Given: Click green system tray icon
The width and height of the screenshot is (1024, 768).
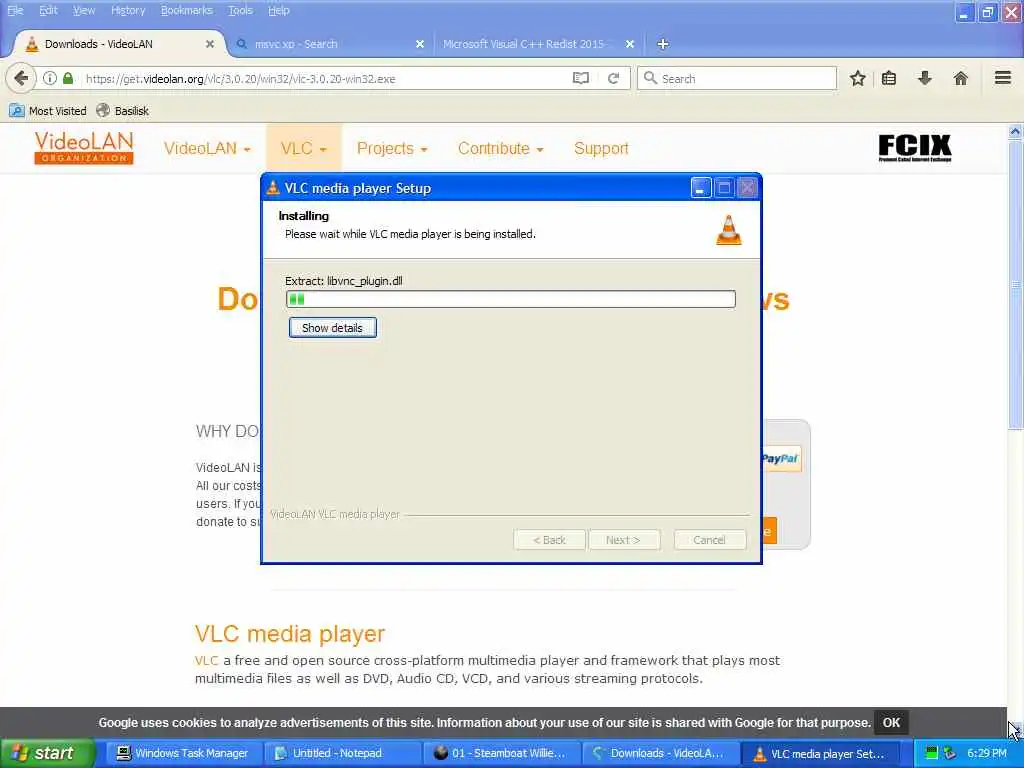Looking at the screenshot, I should (x=932, y=753).
